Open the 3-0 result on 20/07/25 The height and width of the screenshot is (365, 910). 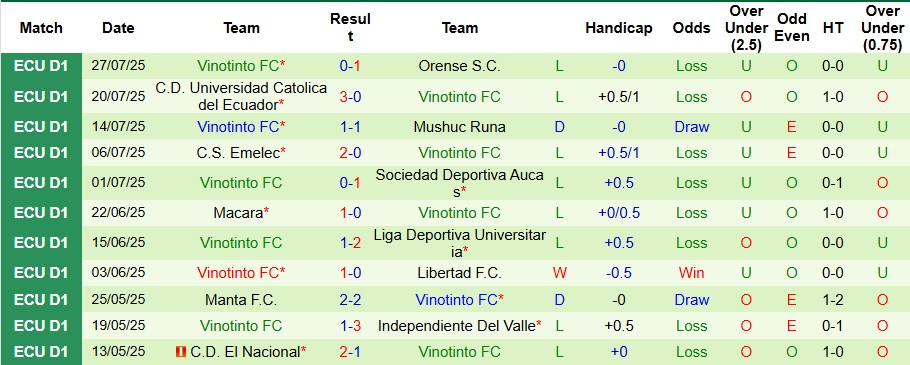[x=350, y=96]
